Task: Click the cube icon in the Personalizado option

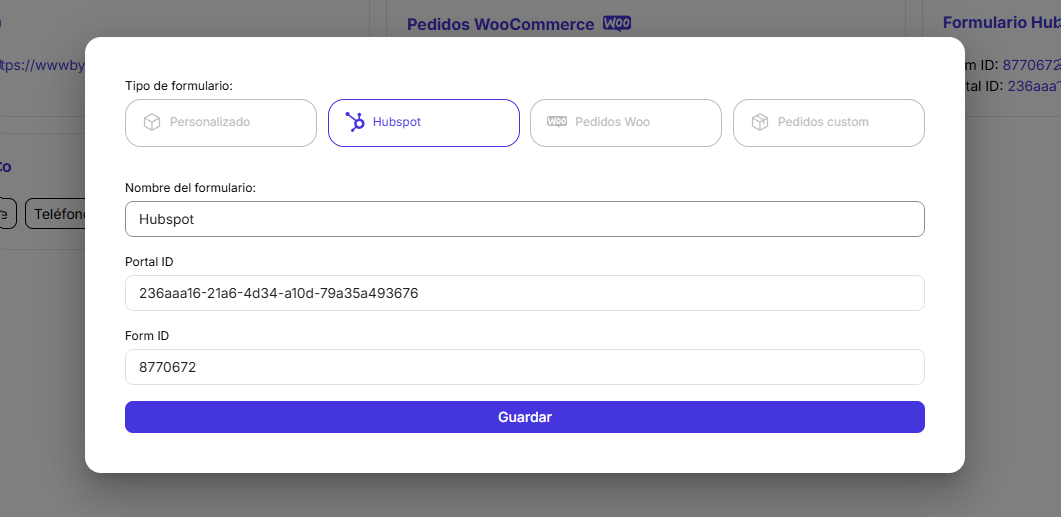Action: click(x=152, y=122)
